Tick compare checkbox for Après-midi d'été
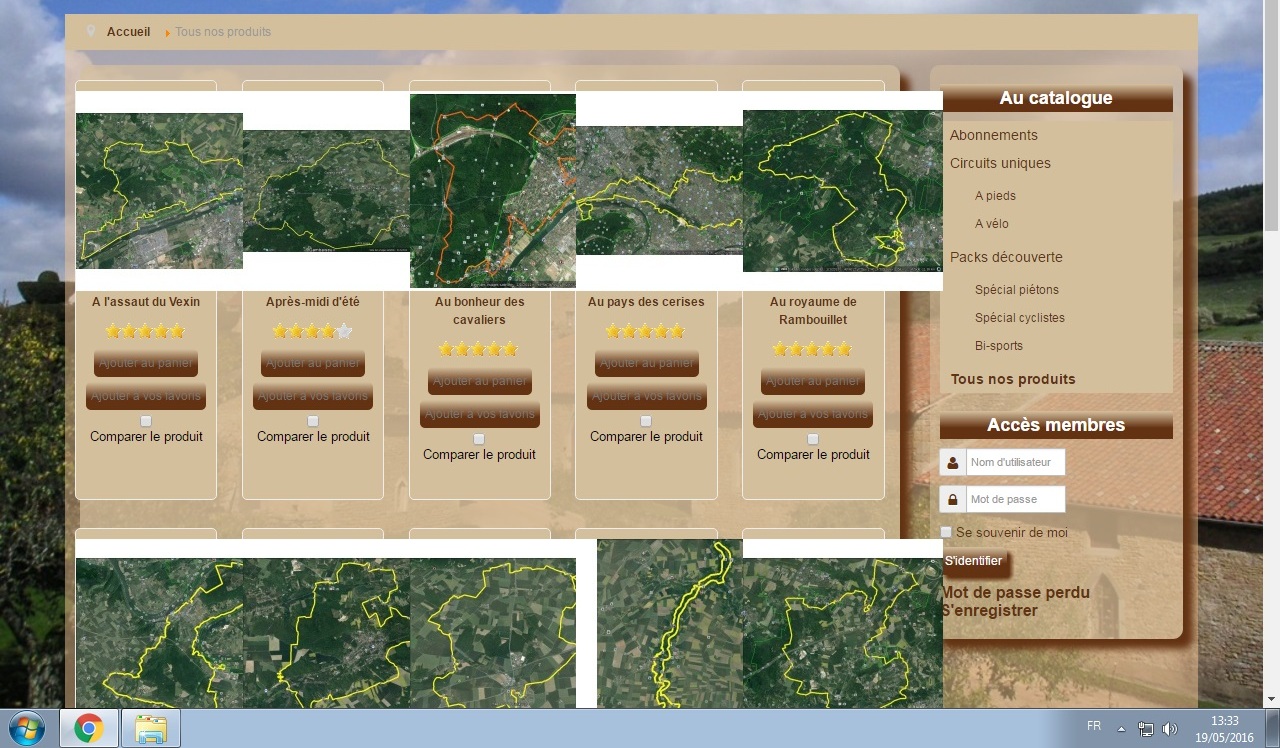 coord(313,421)
